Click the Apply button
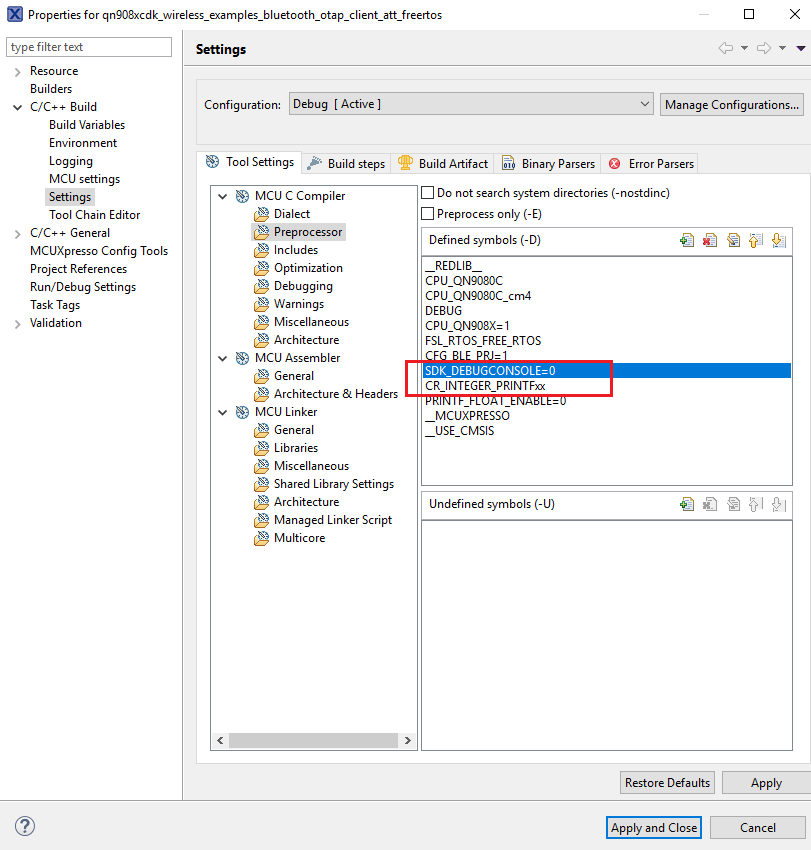This screenshot has width=811, height=850. click(767, 783)
